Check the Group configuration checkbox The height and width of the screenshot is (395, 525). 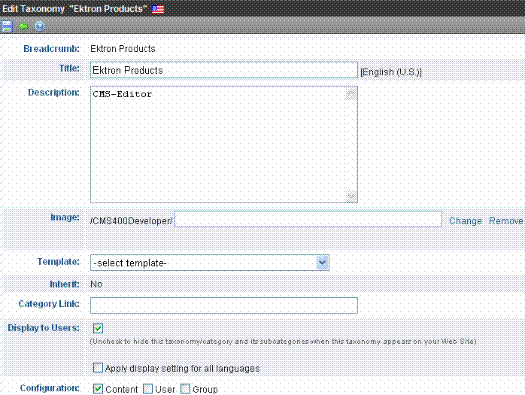tap(185, 389)
